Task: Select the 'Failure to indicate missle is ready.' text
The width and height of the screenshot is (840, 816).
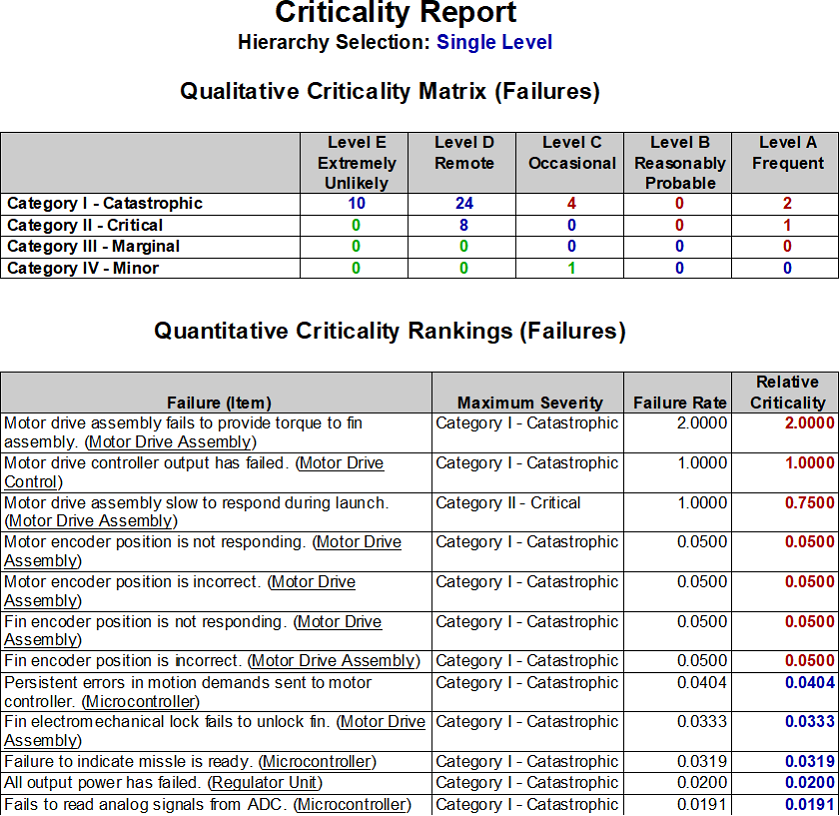Action: point(128,761)
